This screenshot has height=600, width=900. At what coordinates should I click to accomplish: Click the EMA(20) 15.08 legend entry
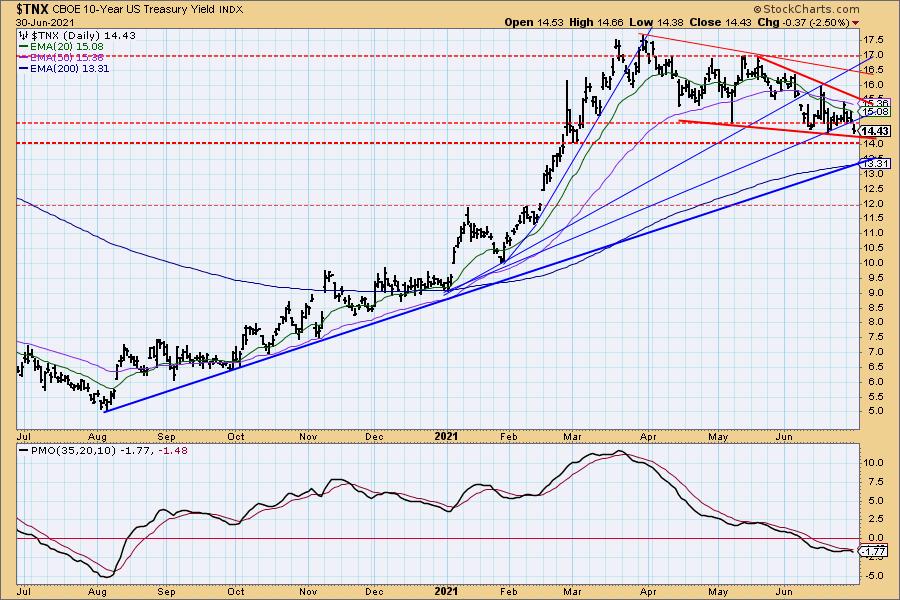pos(68,47)
